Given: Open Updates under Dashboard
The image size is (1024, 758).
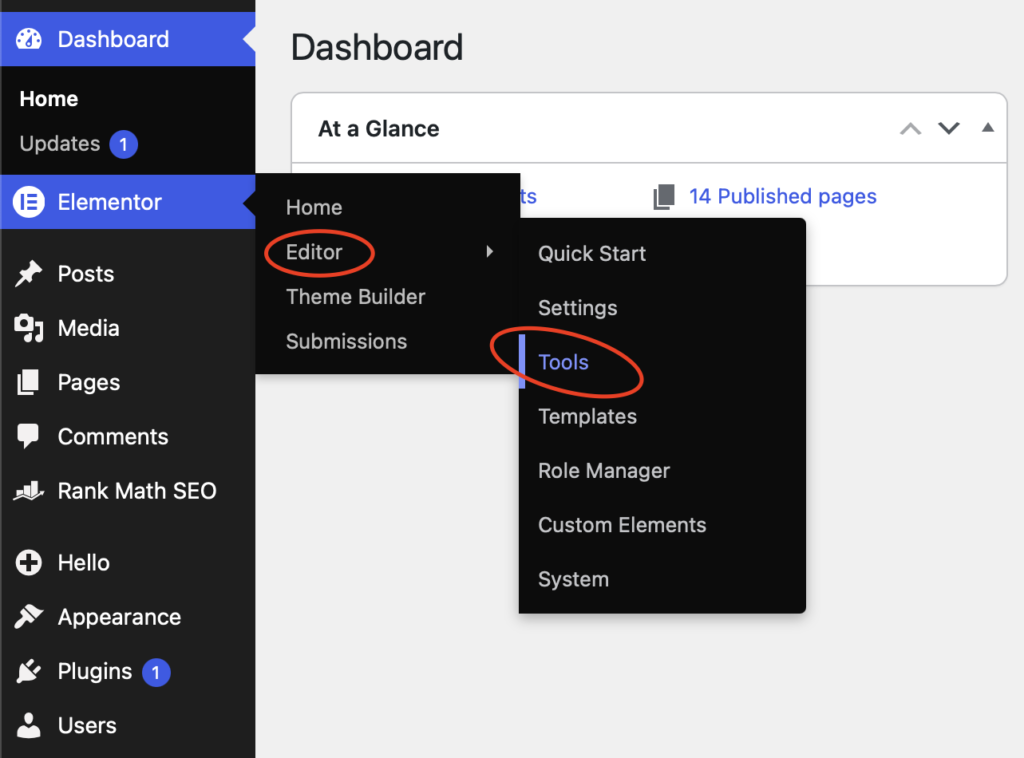Looking at the screenshot, I should 59,144.
